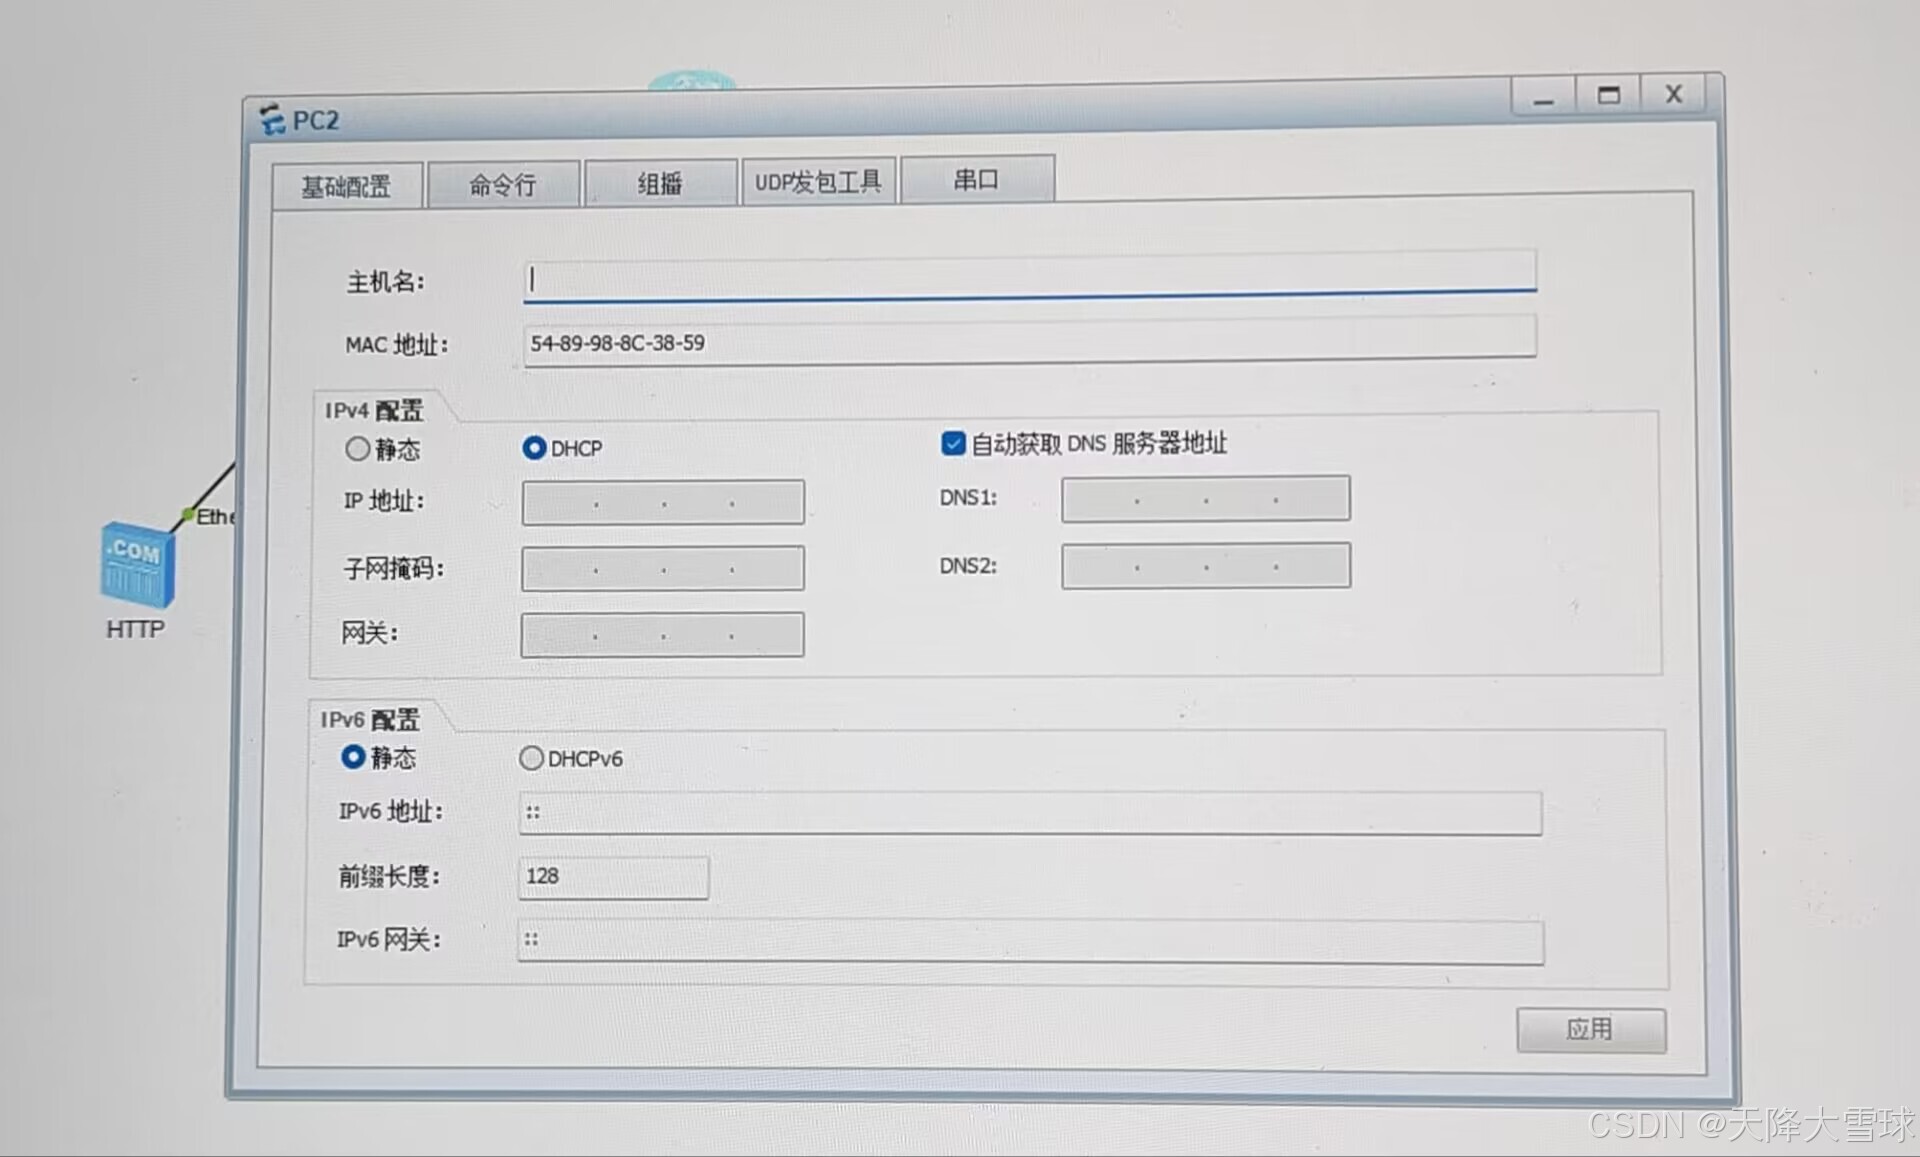
Task: Maximize the PC2 dialog window
Action: 1608,96
